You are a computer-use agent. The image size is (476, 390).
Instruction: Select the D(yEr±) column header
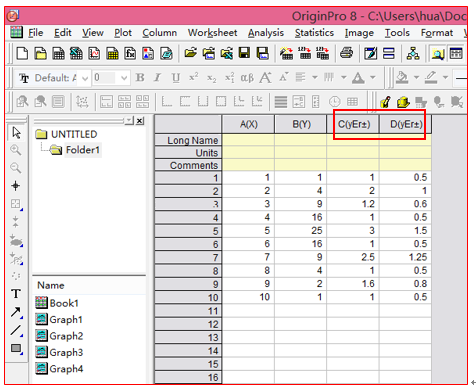click(406, 124)
